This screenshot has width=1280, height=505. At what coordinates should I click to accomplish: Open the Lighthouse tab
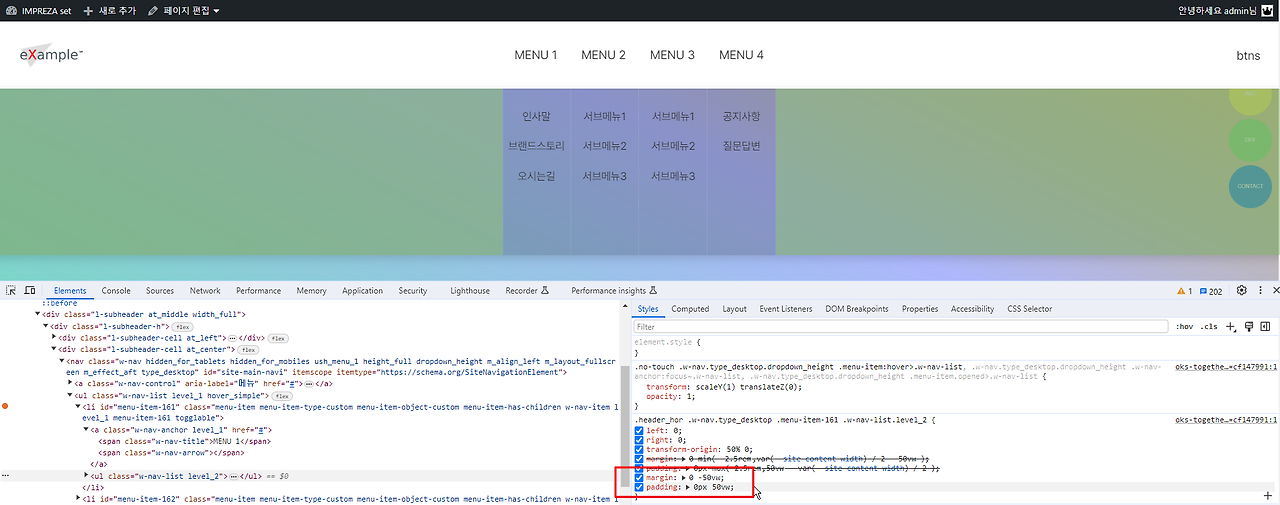470,291
